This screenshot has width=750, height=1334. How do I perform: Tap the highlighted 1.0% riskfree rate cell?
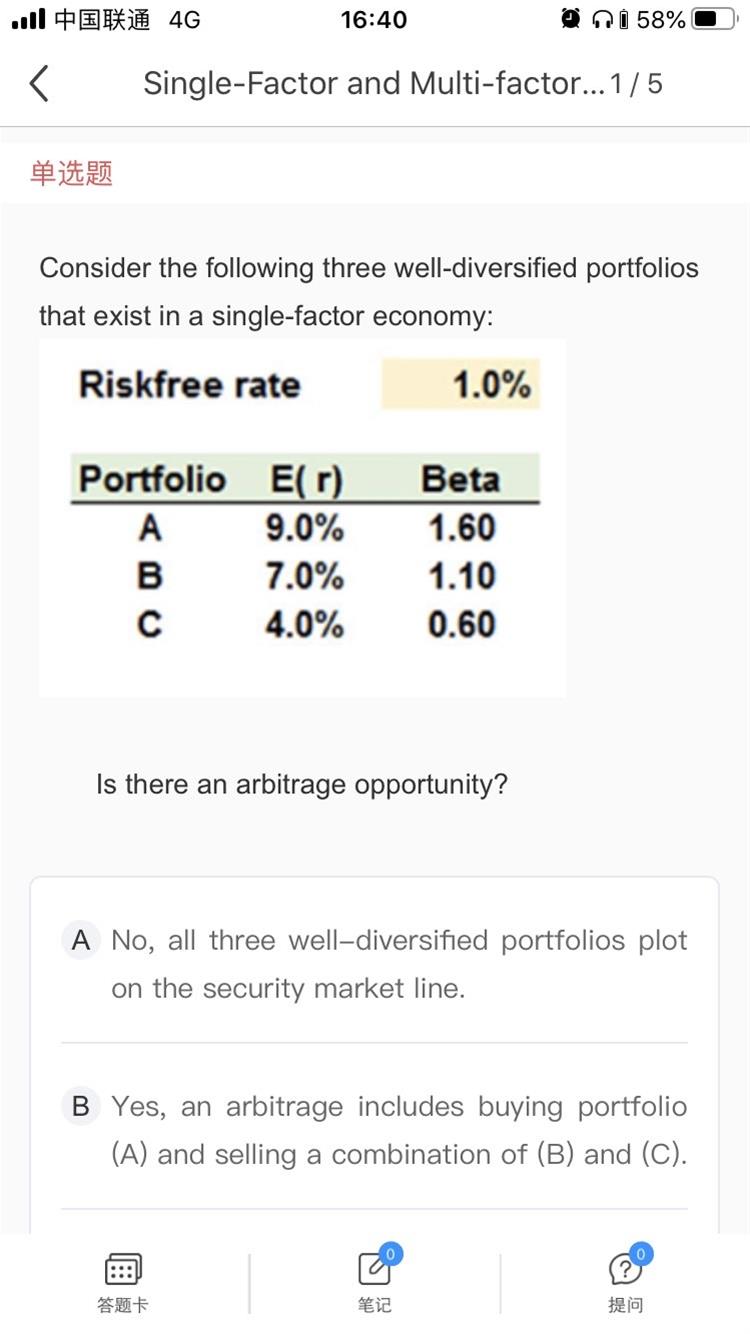coord(460,384)
